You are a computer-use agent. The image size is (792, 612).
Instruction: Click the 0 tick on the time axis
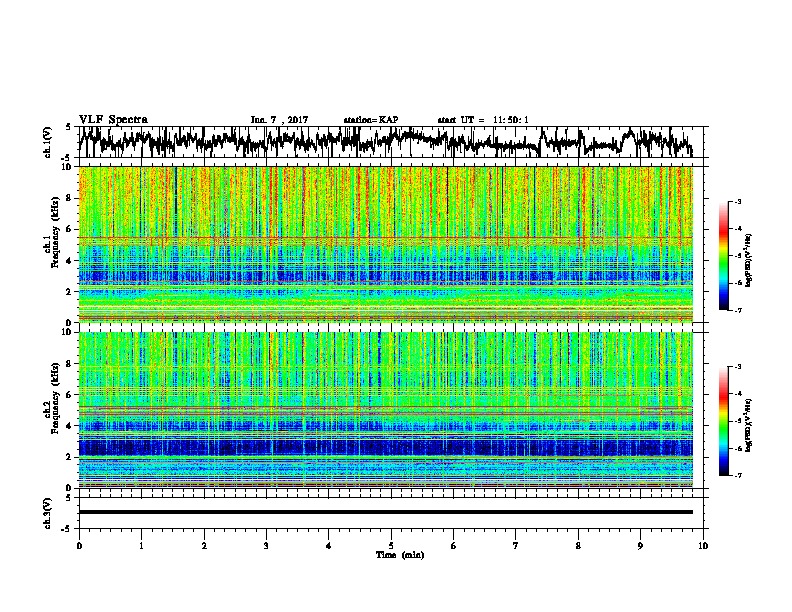coord(79,545)
